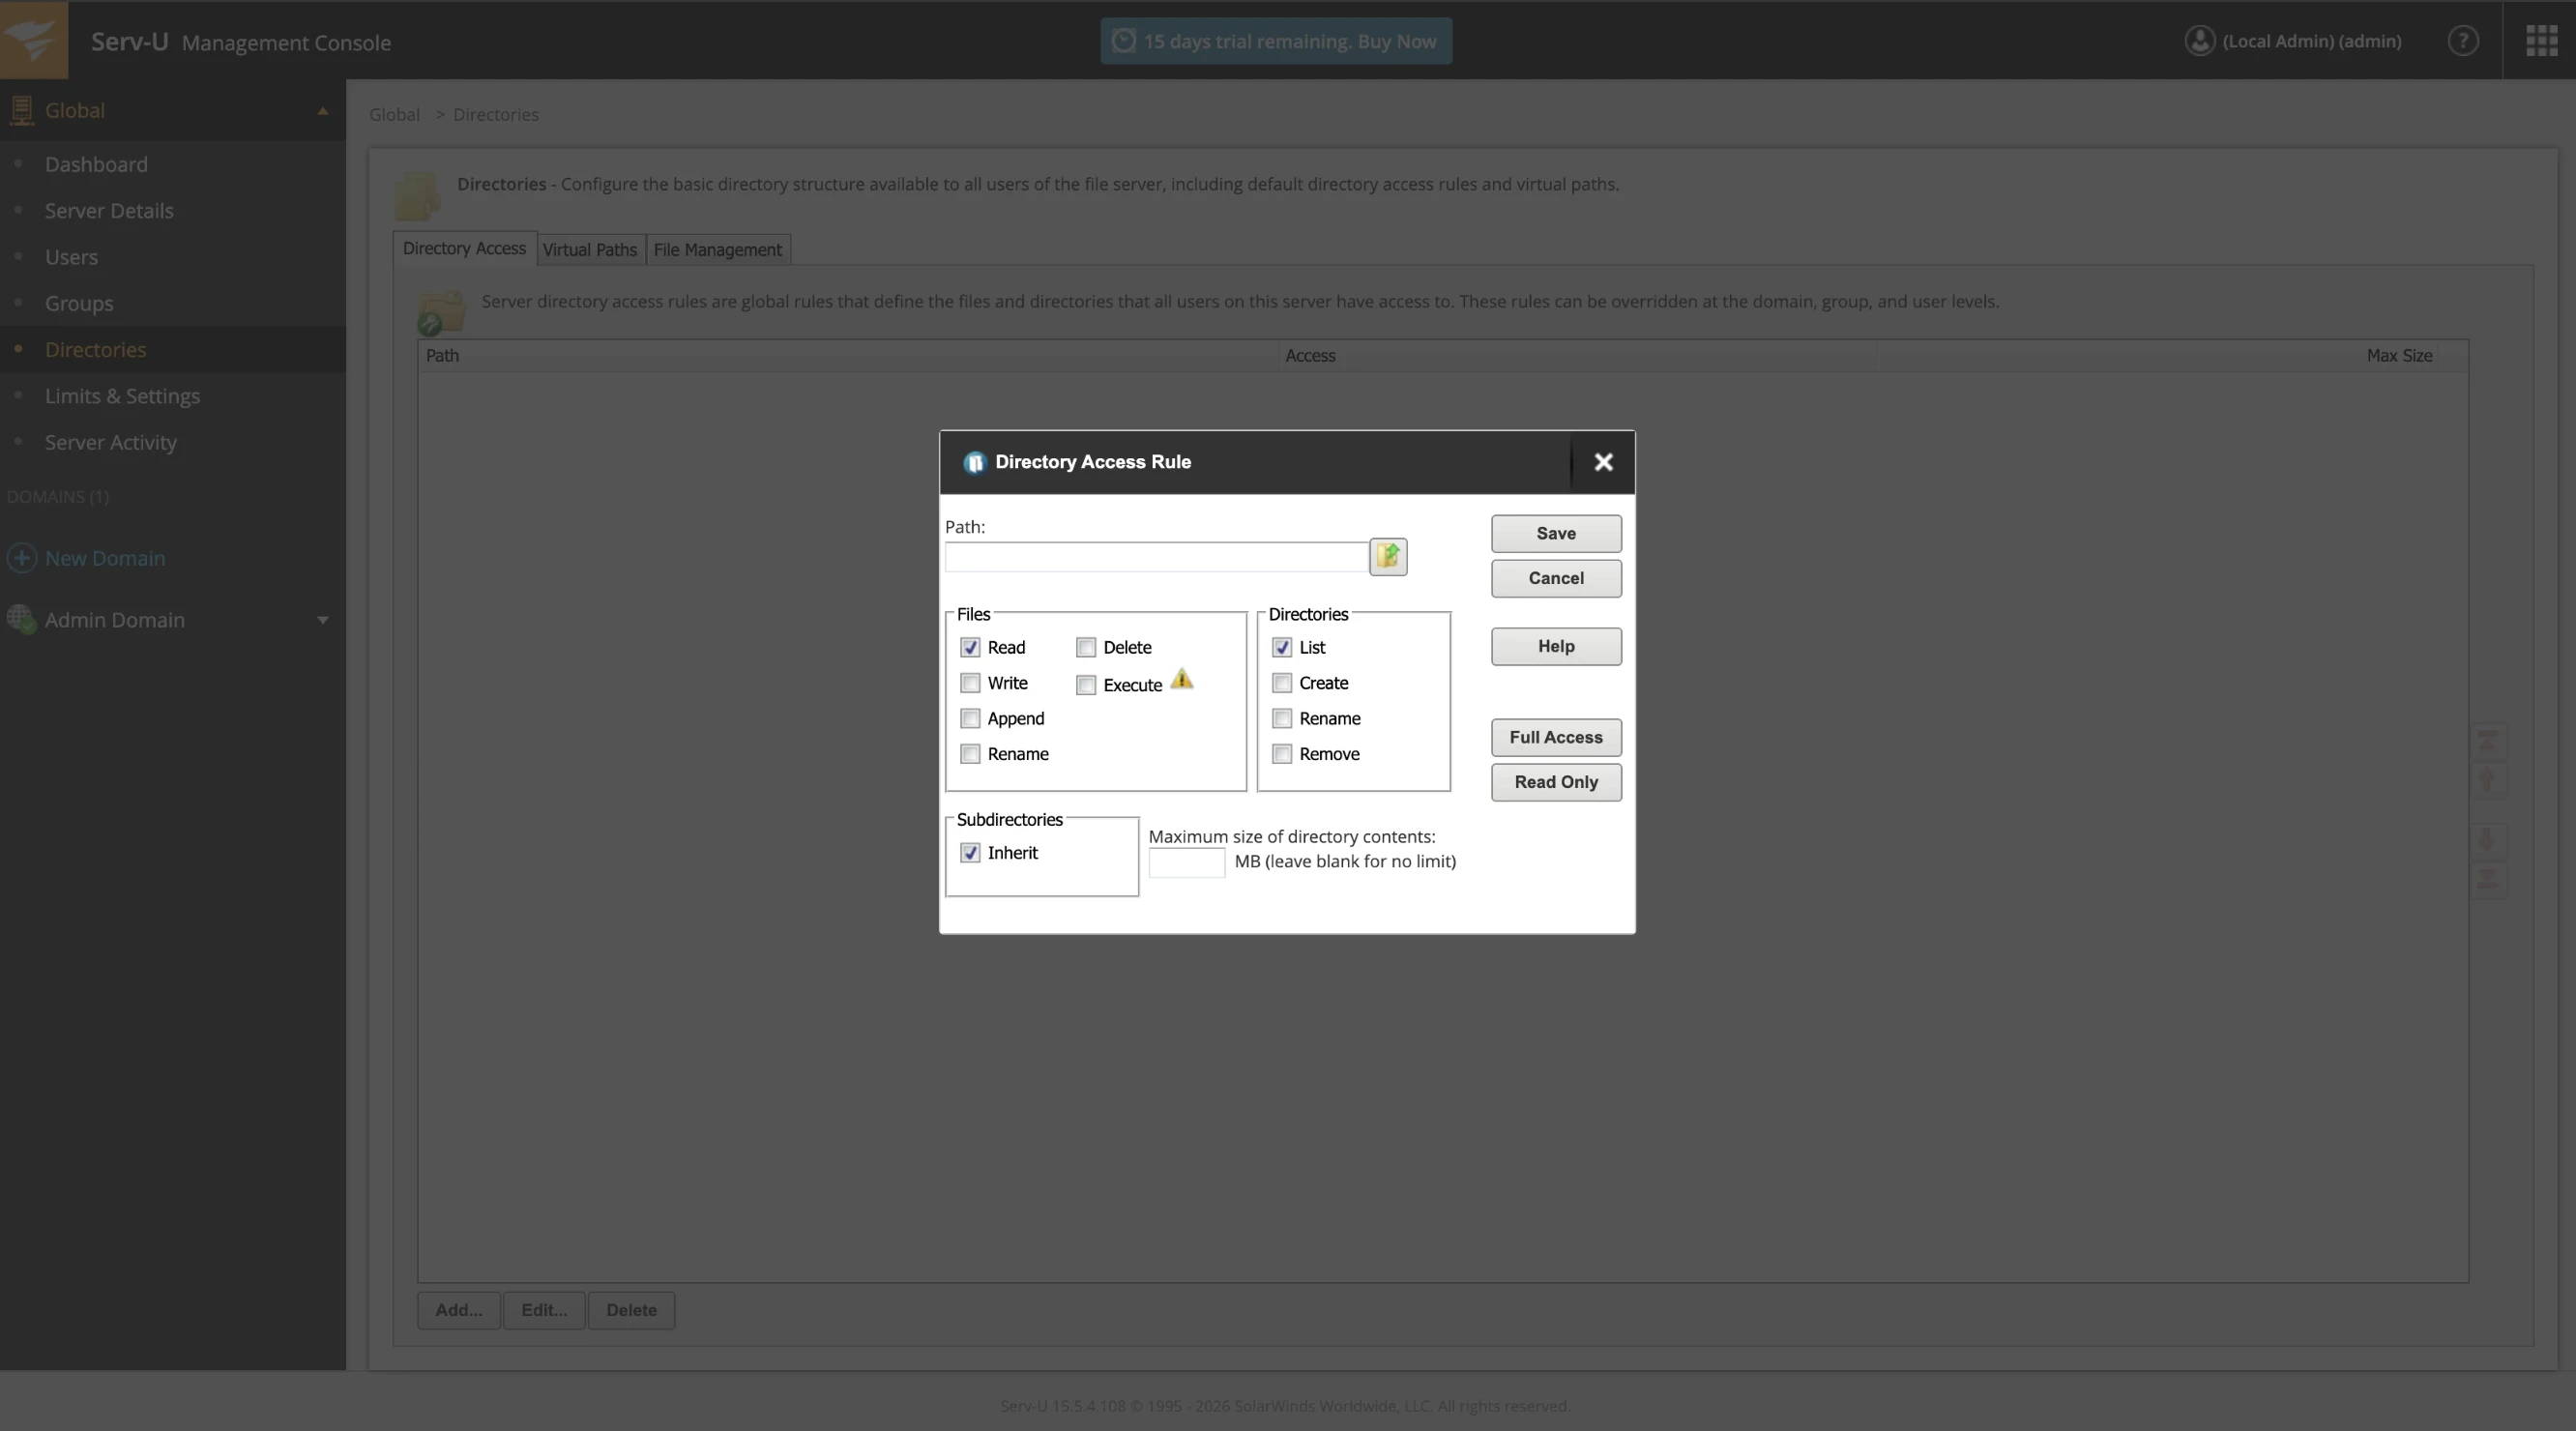This screenshot has height=1431, width=2576.
Task: Click the Global server icon
Action: click(21, 110)
